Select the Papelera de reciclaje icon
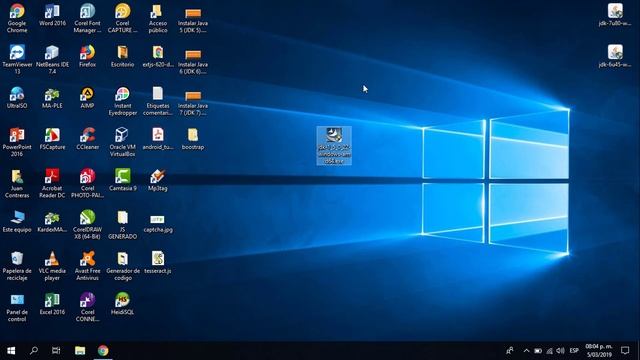 pos(17,265)
